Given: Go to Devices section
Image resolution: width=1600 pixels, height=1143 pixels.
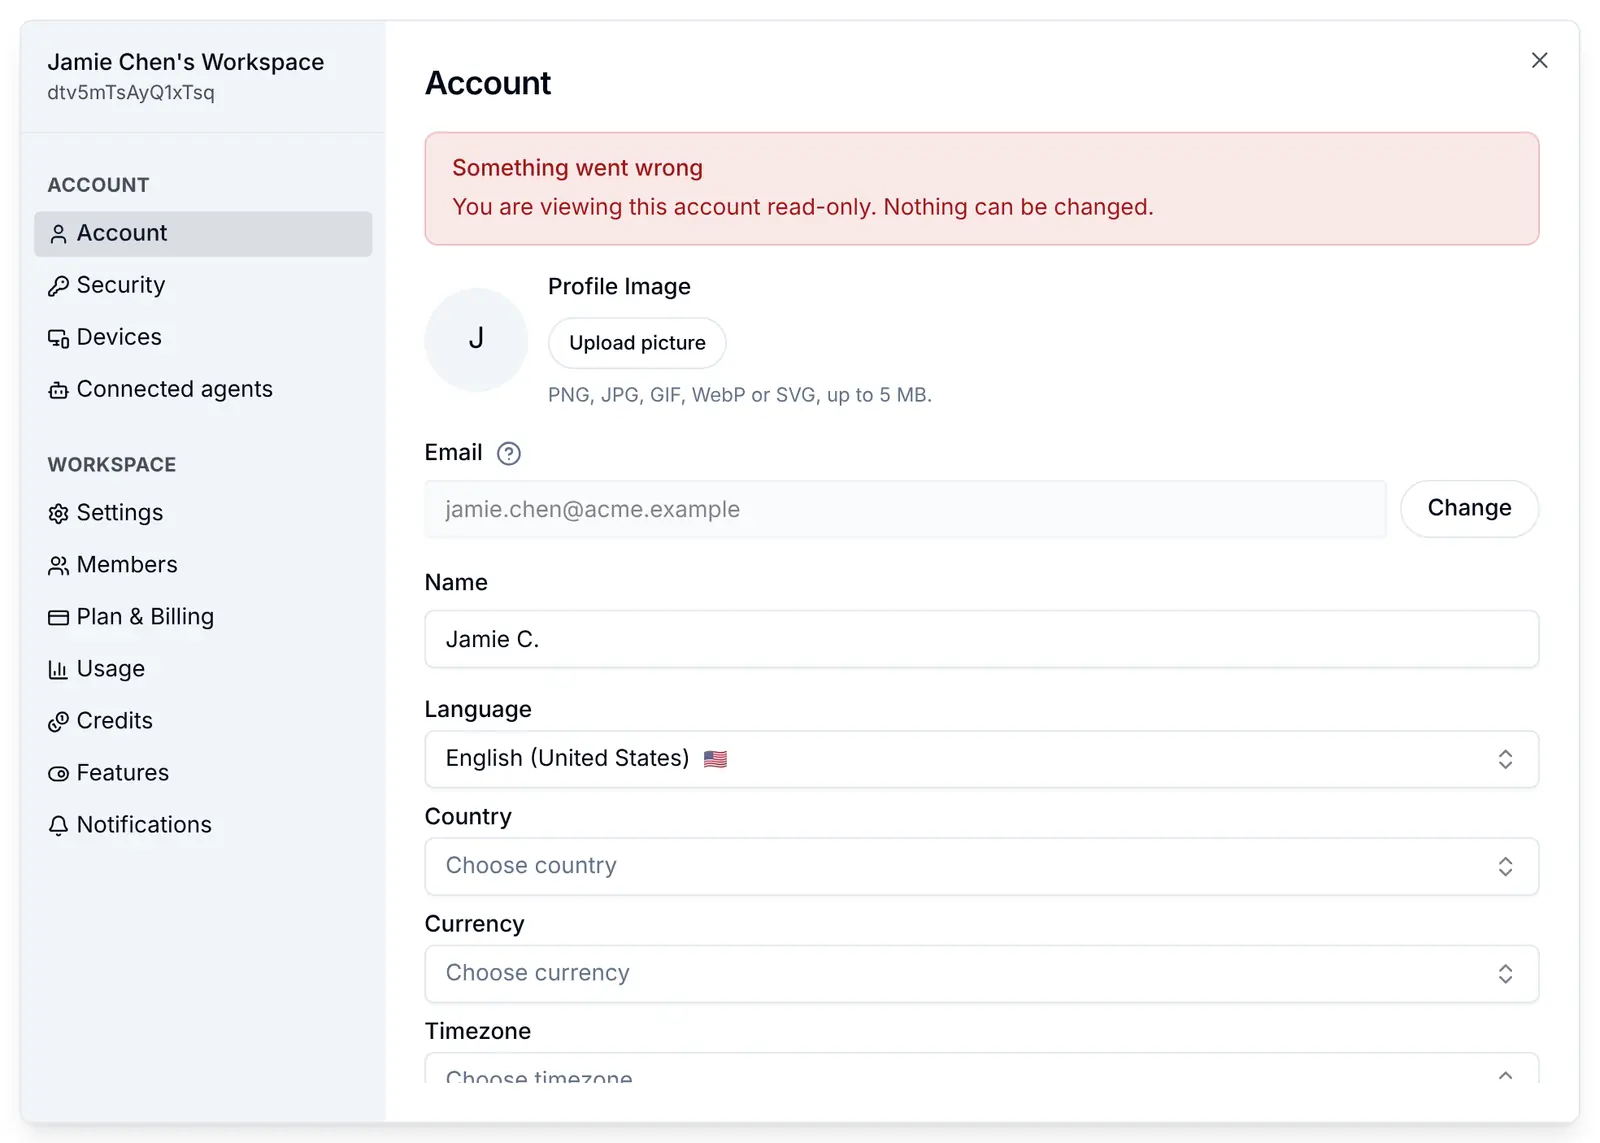Looking at the screenshot, I should coord(203,338).
